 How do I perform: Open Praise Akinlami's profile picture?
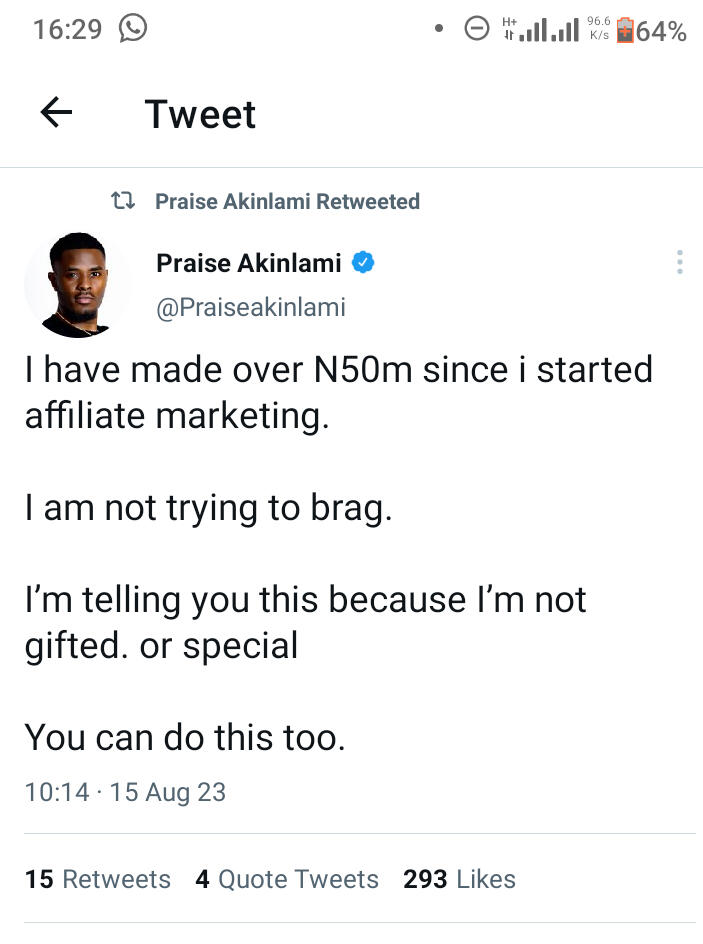(x=77, y=285)
